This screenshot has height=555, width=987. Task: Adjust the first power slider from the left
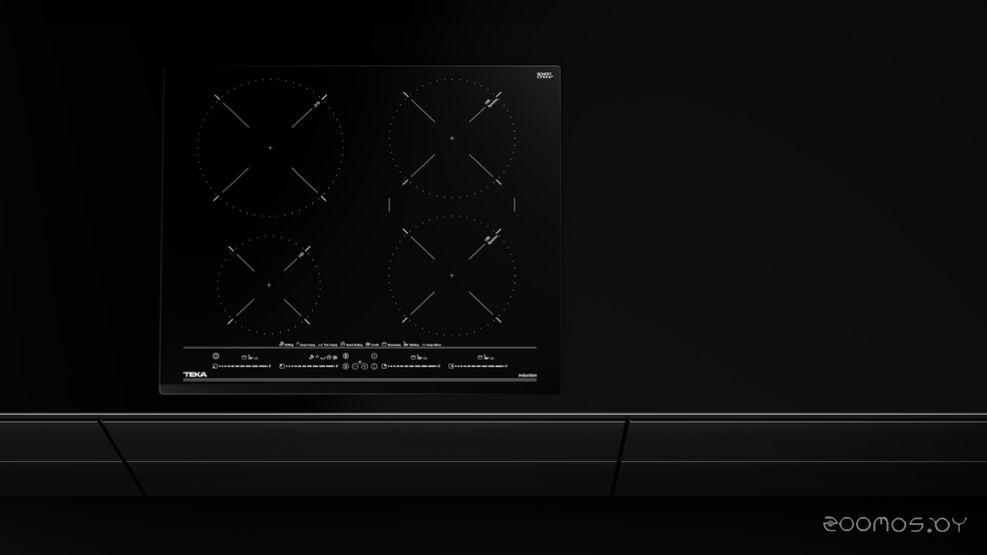(x=245, y=366)
